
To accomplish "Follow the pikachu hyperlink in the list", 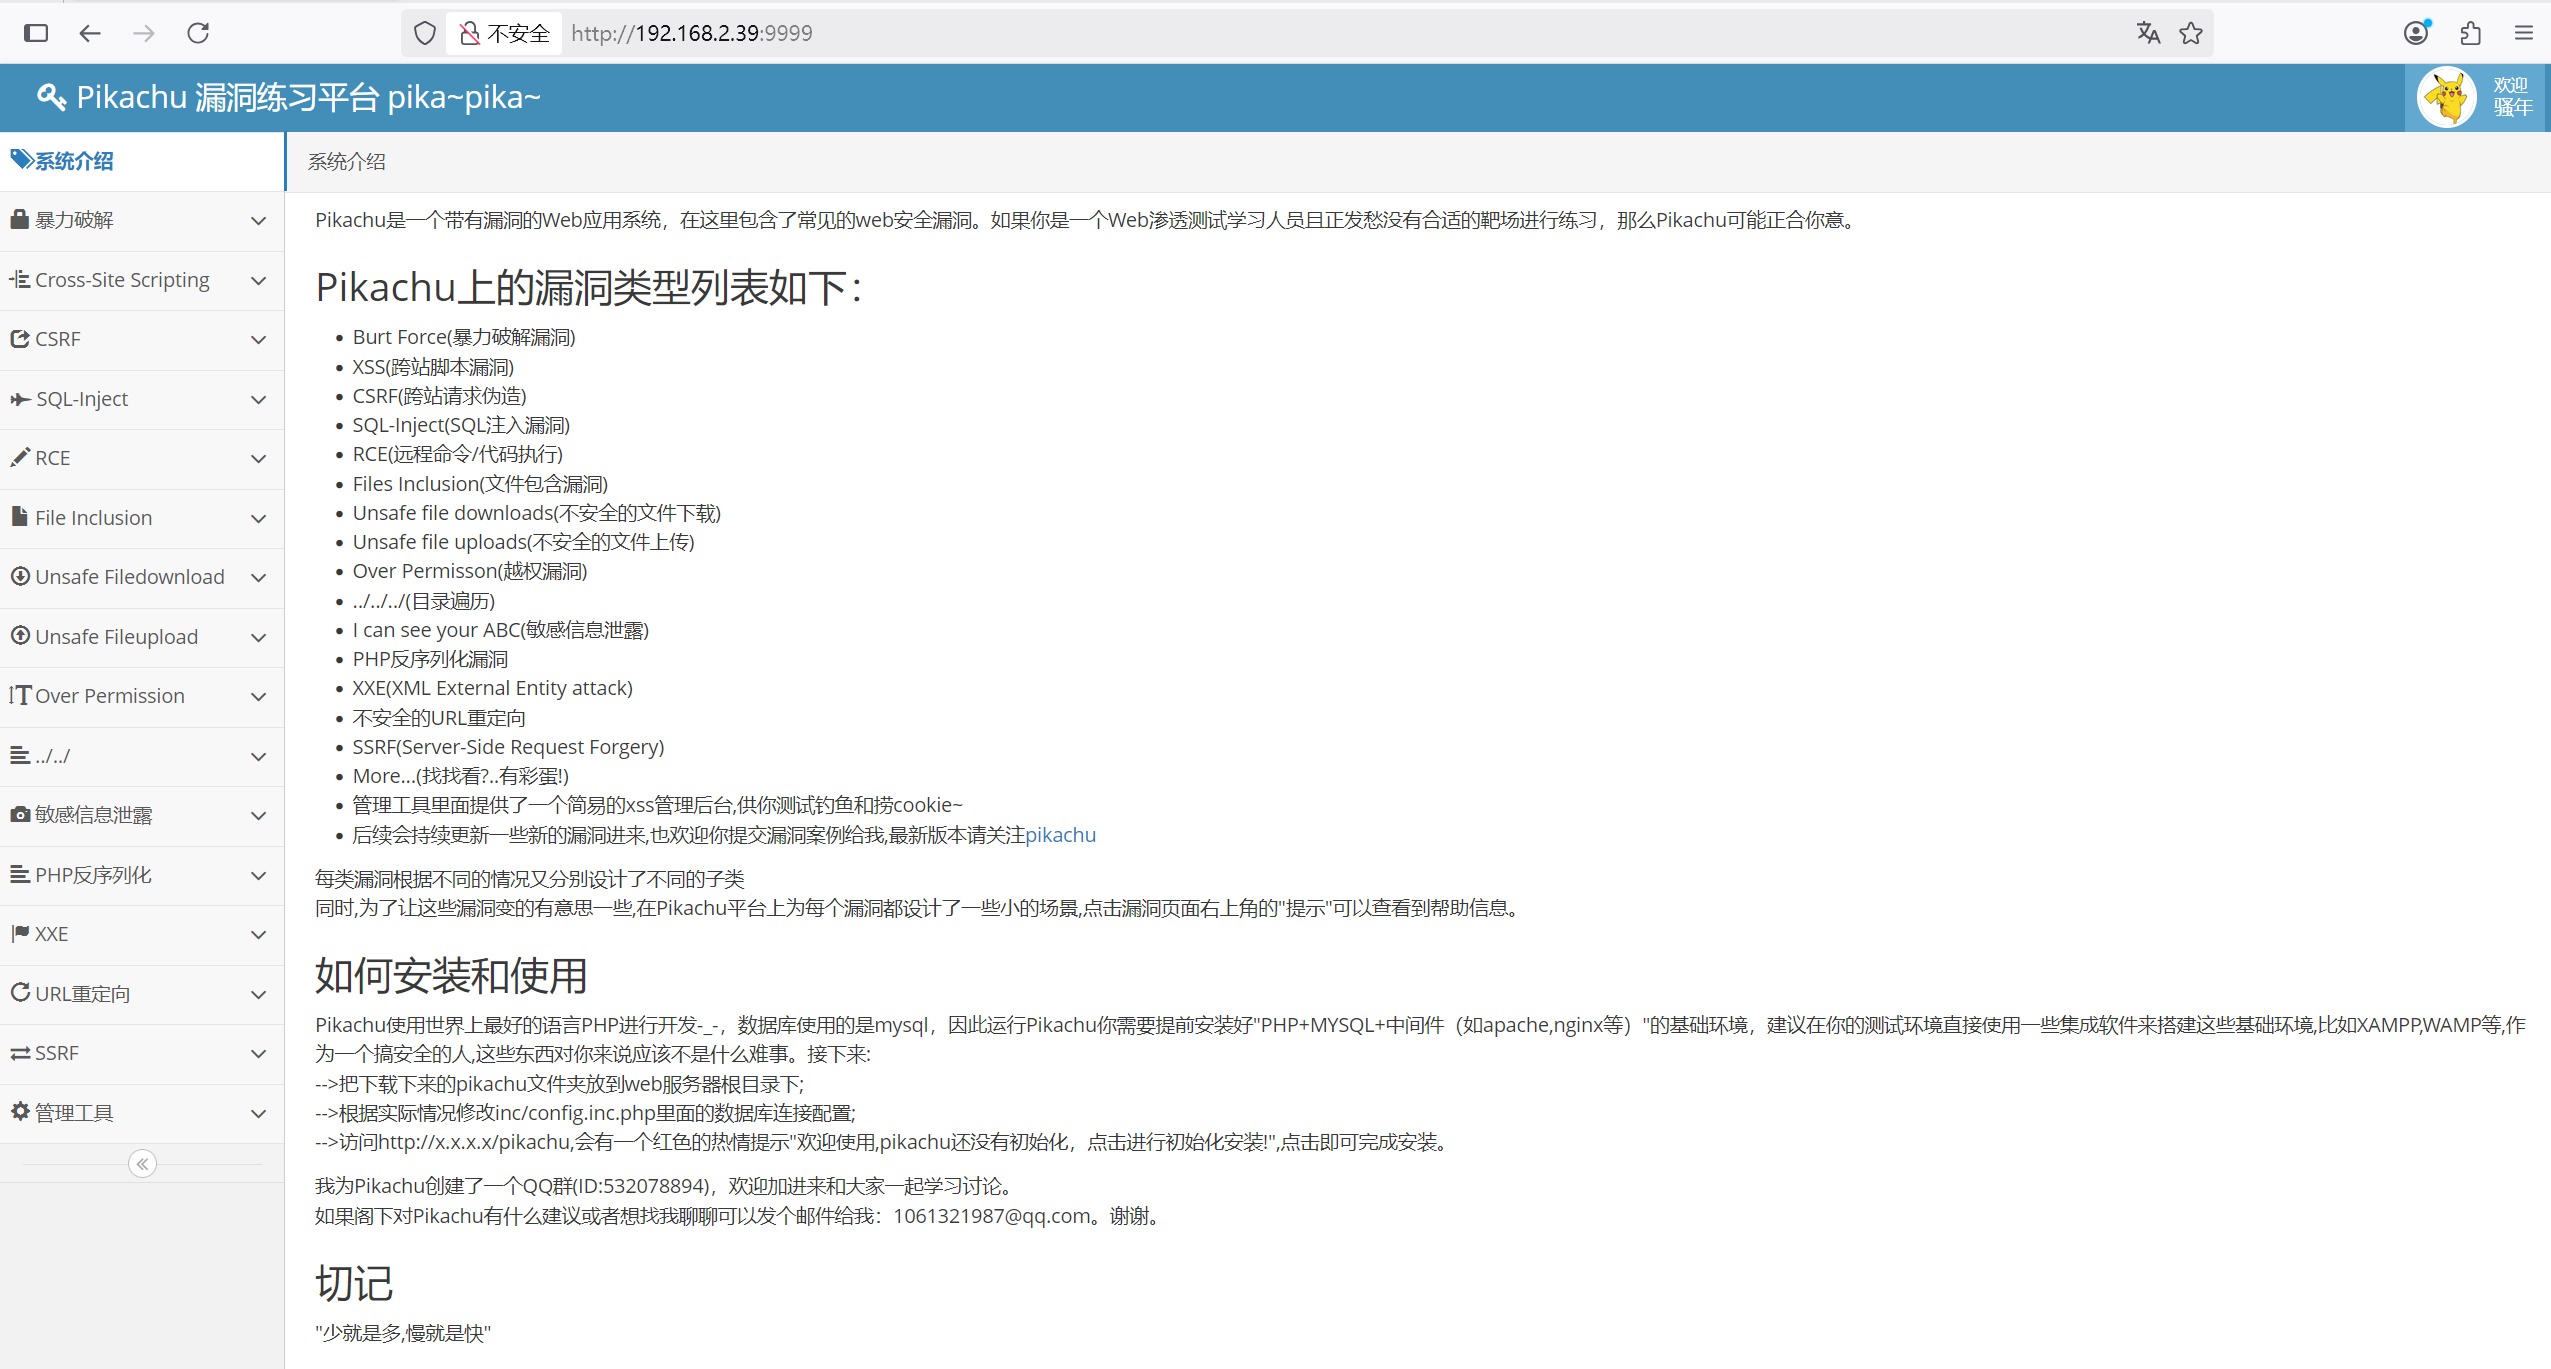I will click(x=1060, y=835).
